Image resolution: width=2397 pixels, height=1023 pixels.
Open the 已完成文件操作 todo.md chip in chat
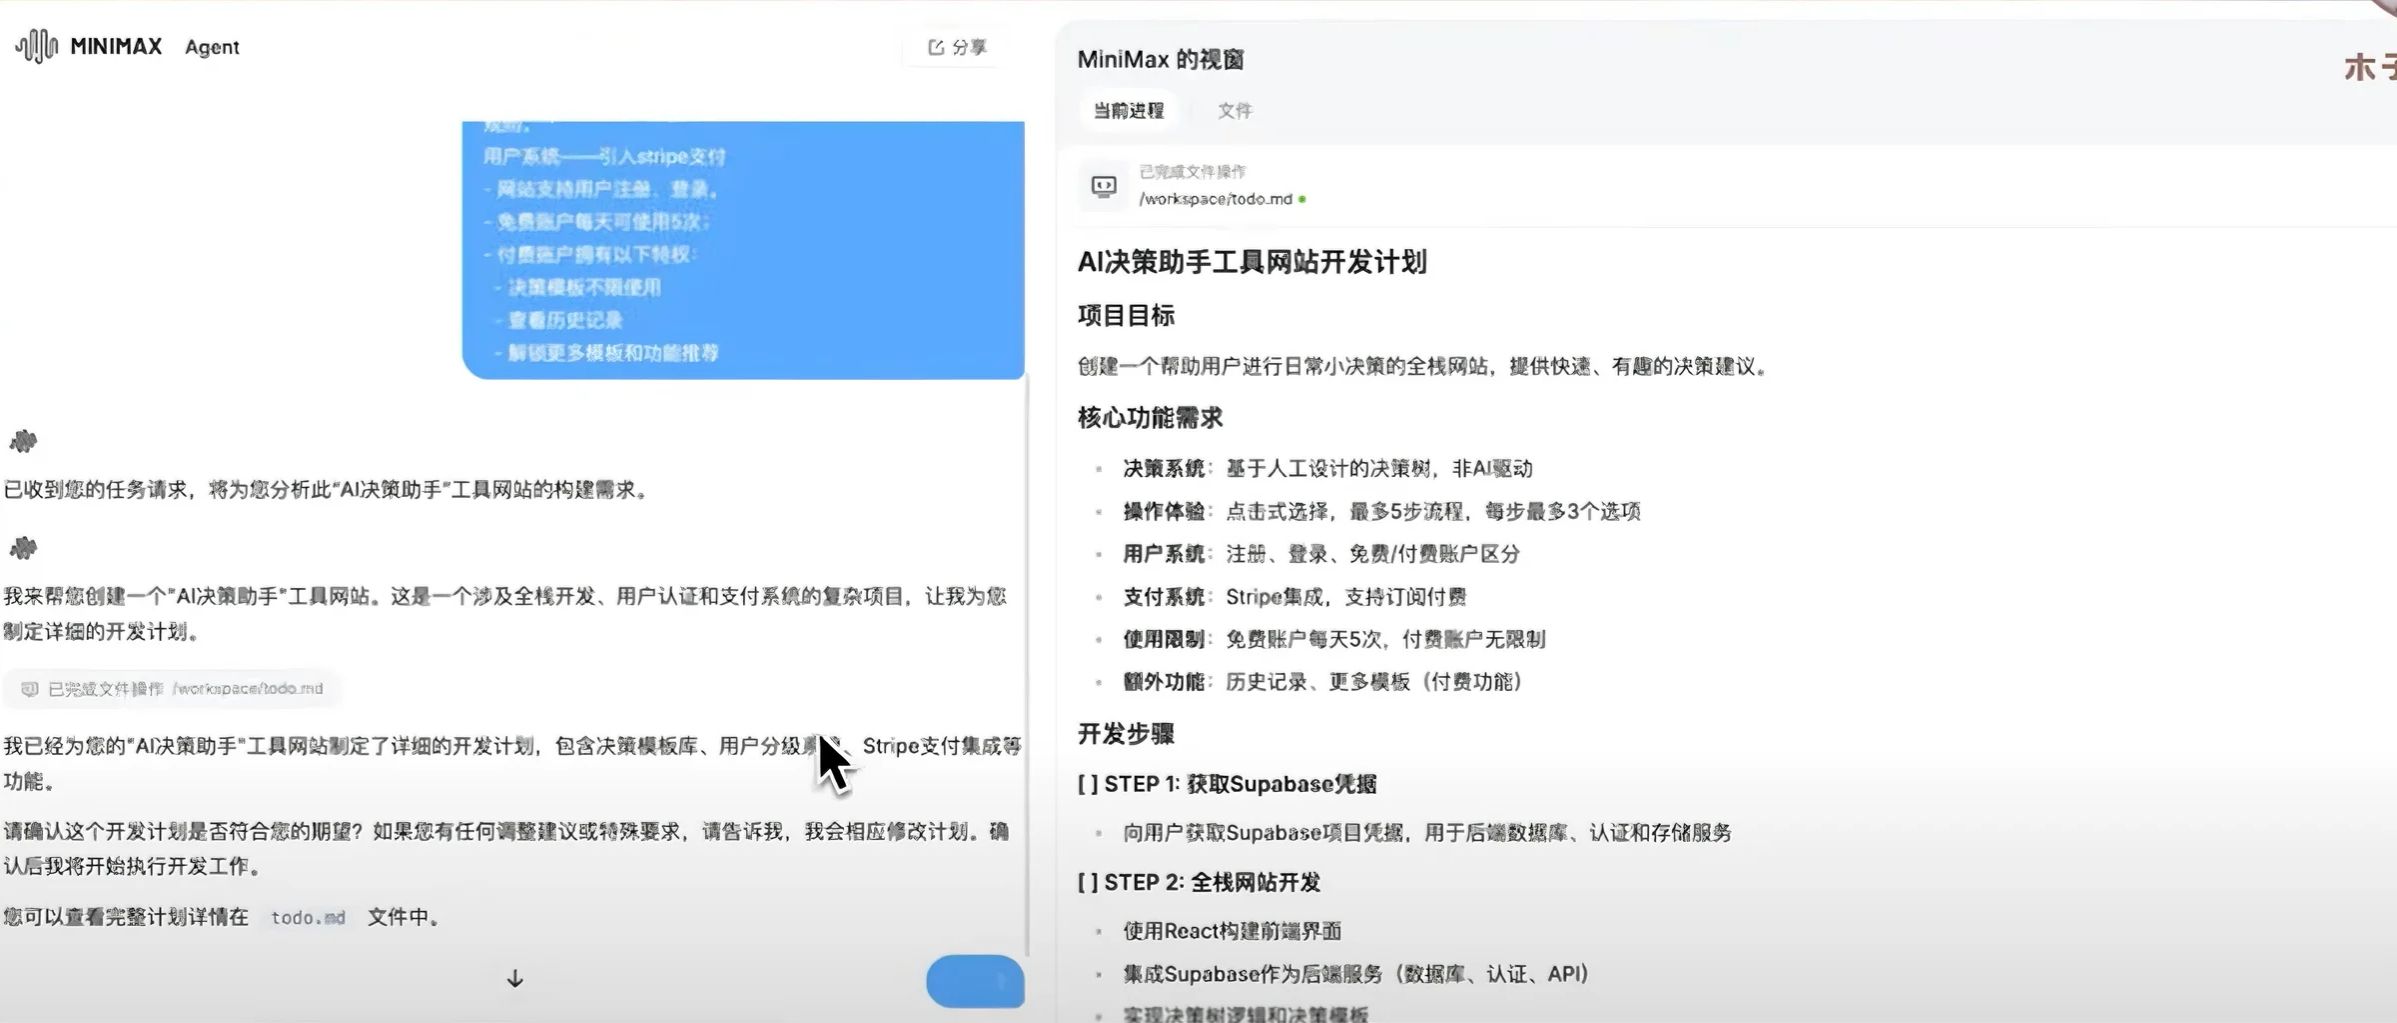click(x=172, y=689)
